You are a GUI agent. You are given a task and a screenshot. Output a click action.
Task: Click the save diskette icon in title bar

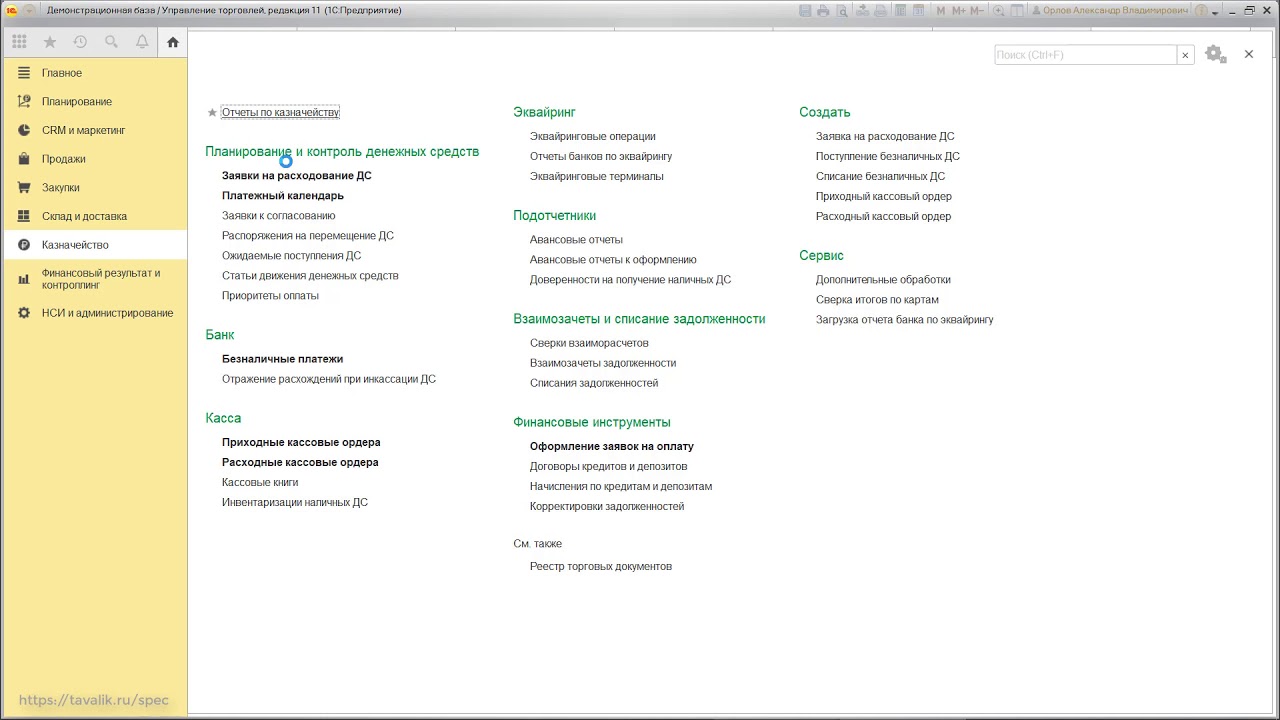click(x=805, y=10)
